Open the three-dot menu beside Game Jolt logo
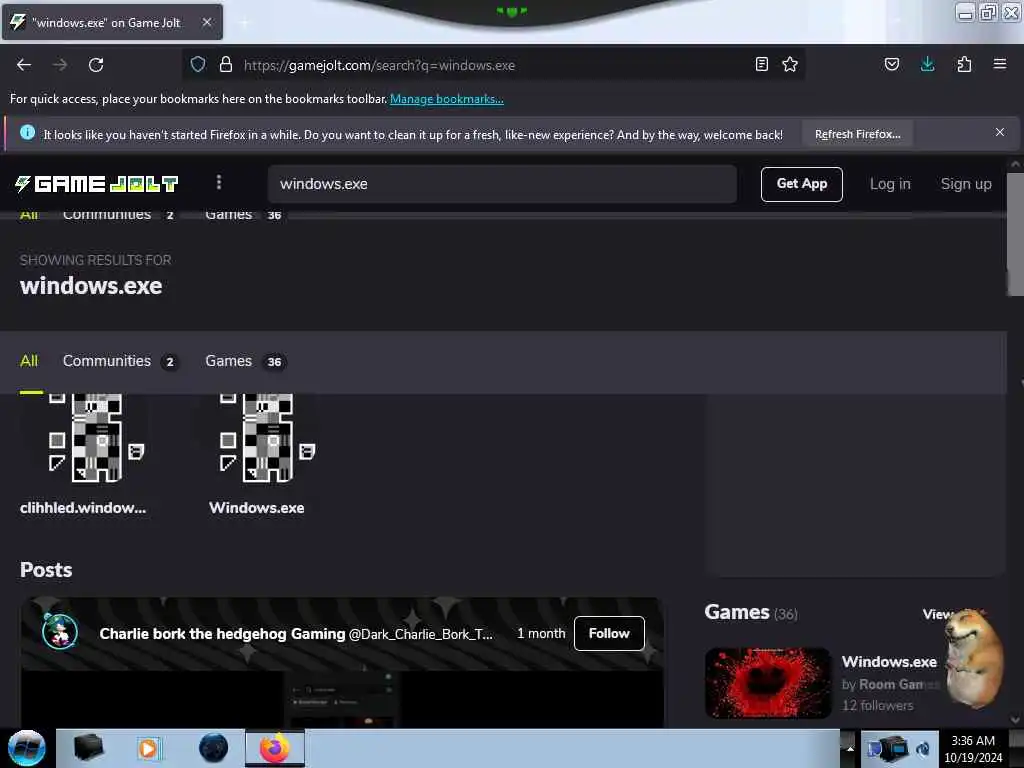 (x=219, y=183)
